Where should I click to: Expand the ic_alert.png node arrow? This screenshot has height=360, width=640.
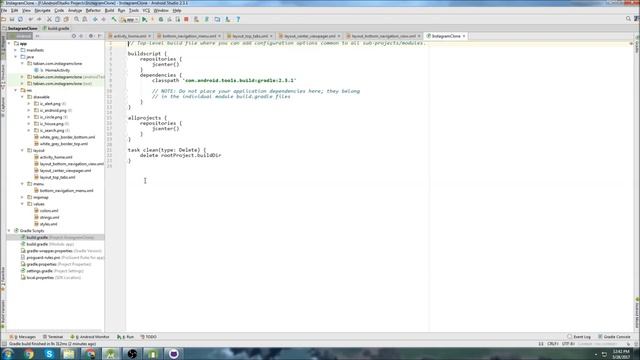coord(29,104)
